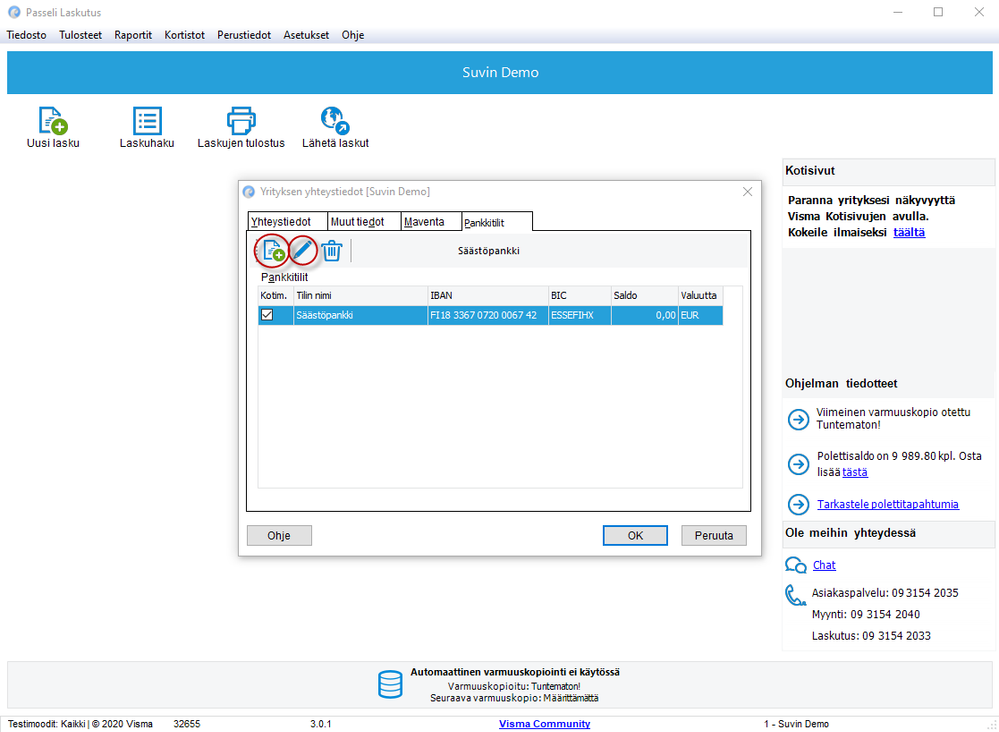Click the phone handset icon next to Asiakaspalvelu
Viewport: 999px width, 732px height.
click(x=795, y=595)
